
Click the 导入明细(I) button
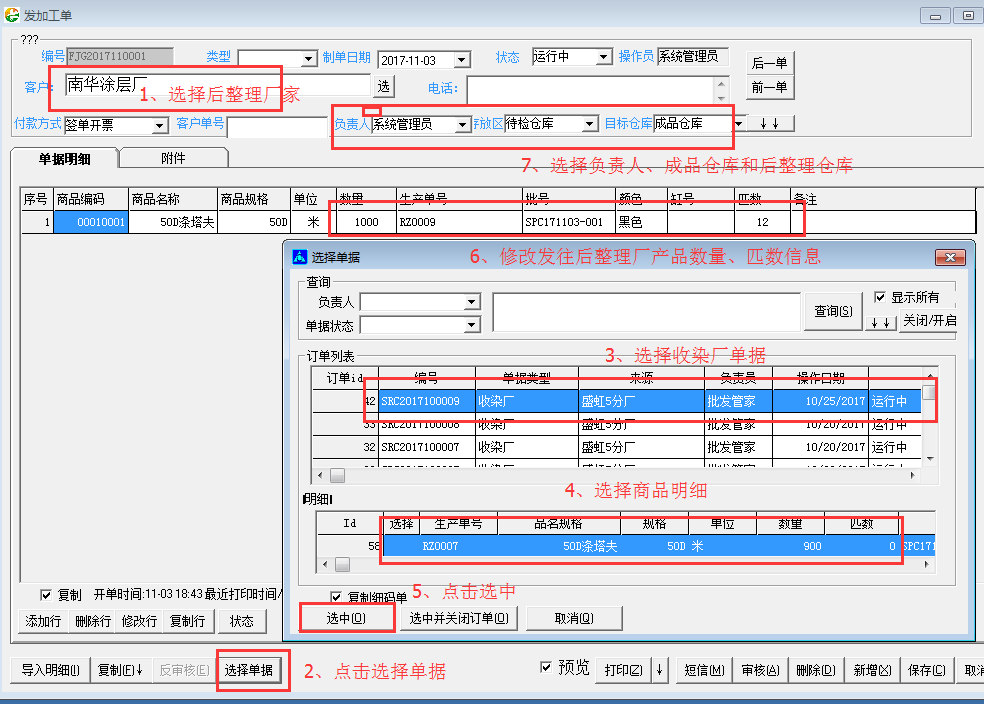pyautogui.click(x=50, y=670)
